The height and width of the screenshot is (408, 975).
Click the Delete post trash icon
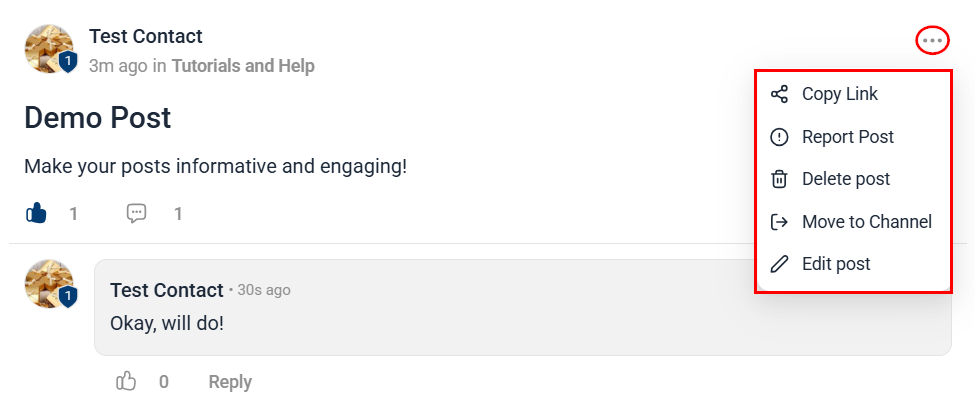click(779, 179)
